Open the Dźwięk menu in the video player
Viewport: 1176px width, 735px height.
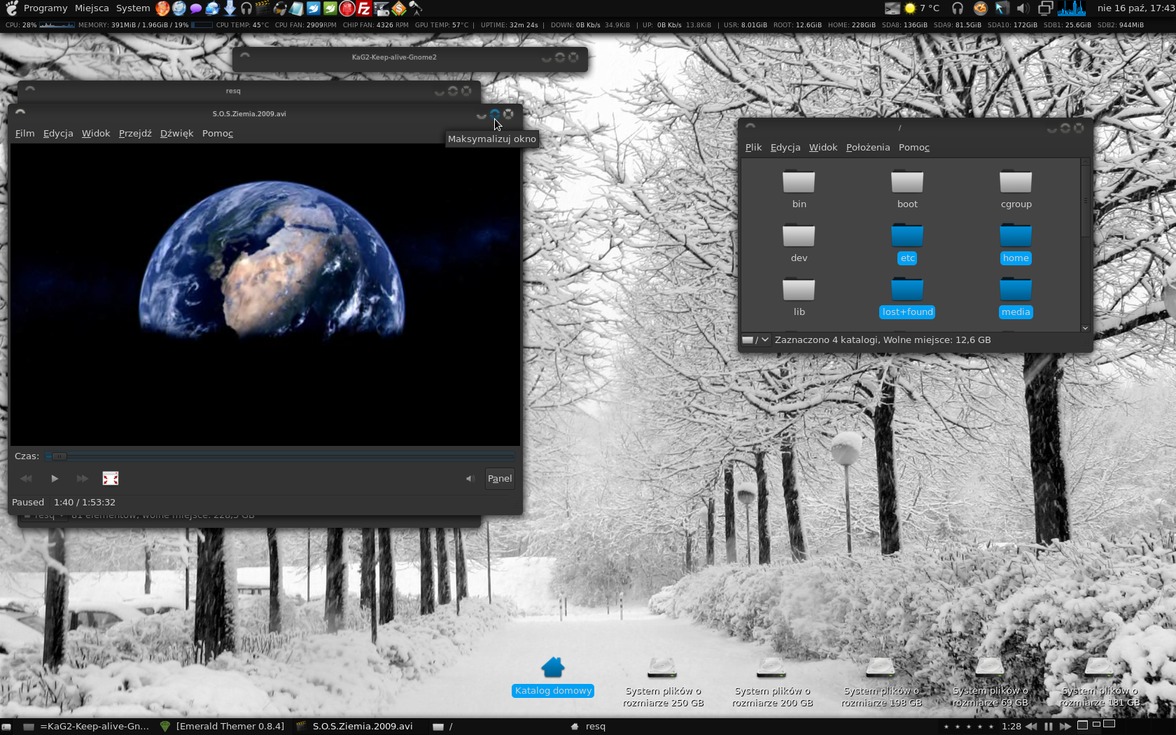pyautogui.click(x=177, y=134)
